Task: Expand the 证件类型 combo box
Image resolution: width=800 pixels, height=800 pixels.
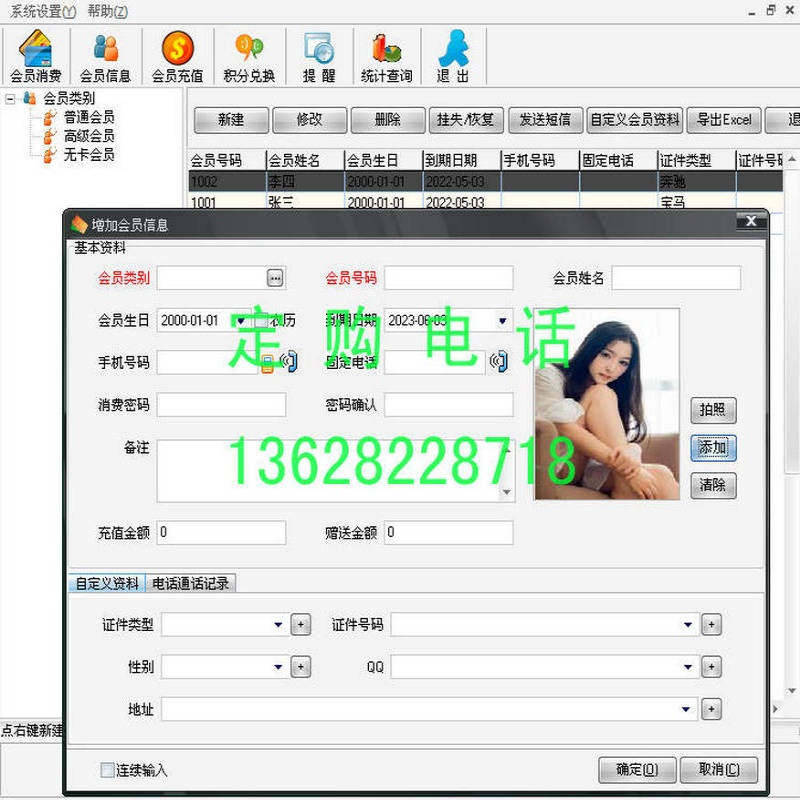Action: tap(279, 623)
